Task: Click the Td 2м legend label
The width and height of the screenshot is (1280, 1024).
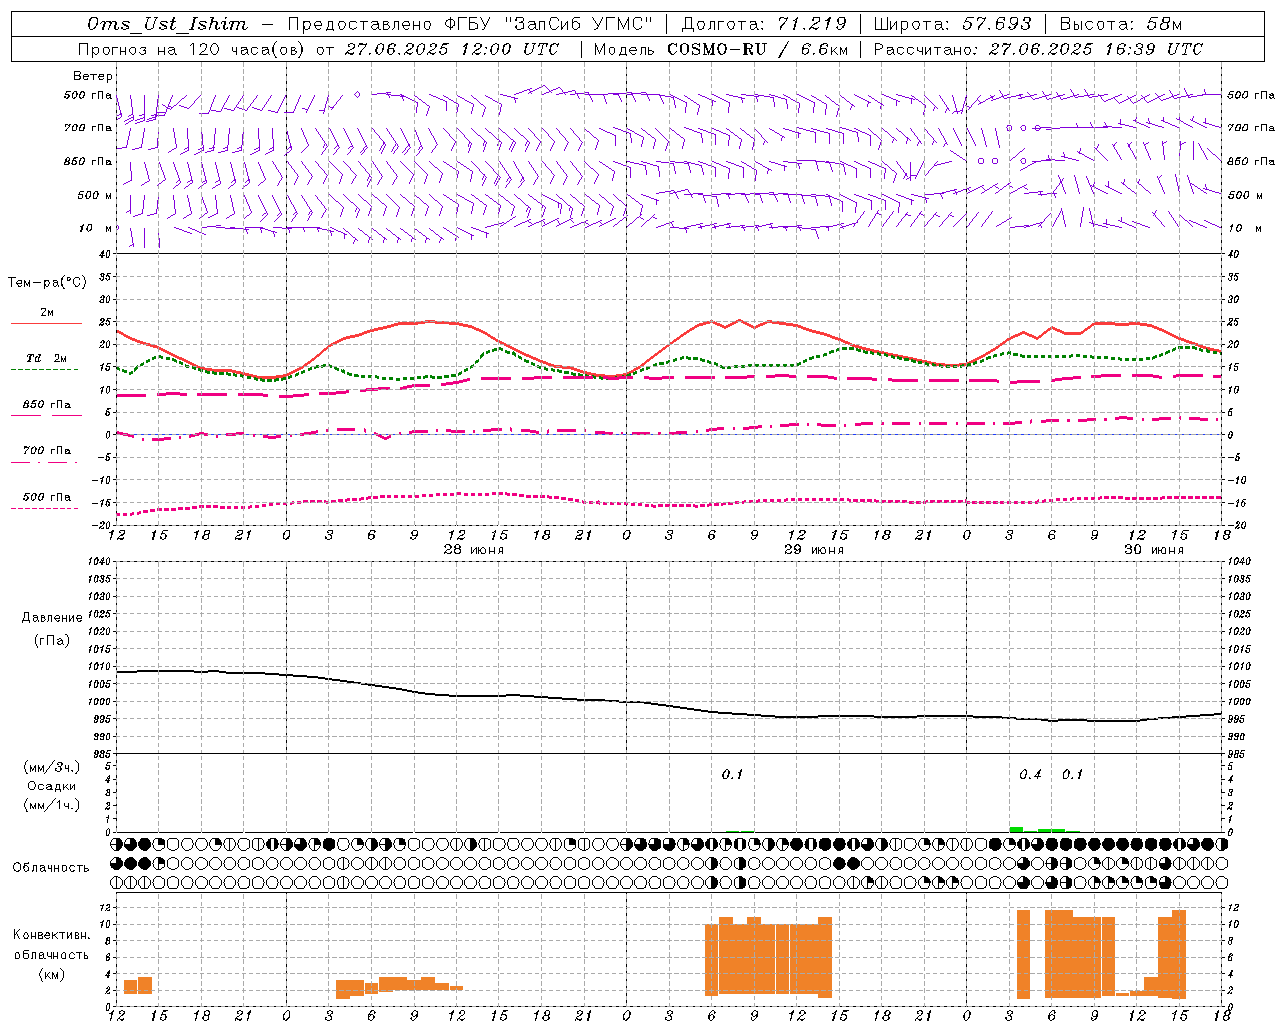Action: (x=47, y=358)
